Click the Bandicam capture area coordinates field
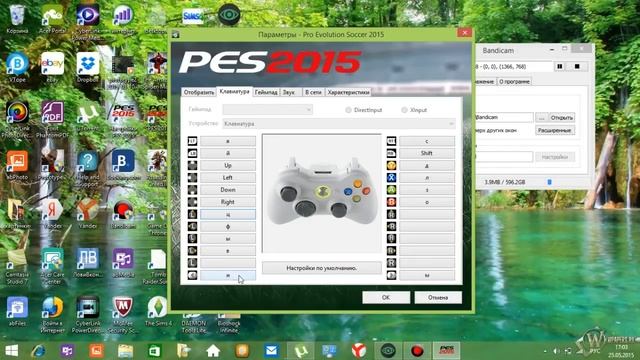This screenshot has width=640, height=360. tap(514, 66)
